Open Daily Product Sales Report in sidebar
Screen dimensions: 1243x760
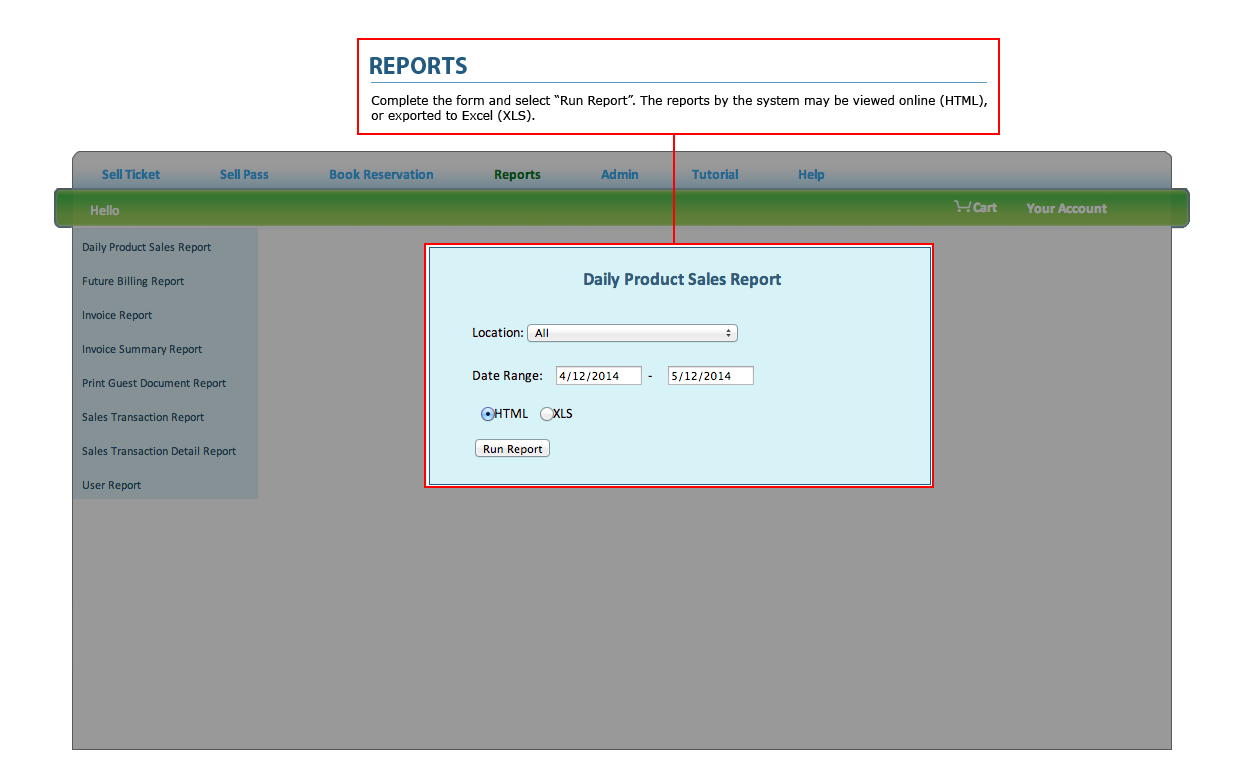147,247
